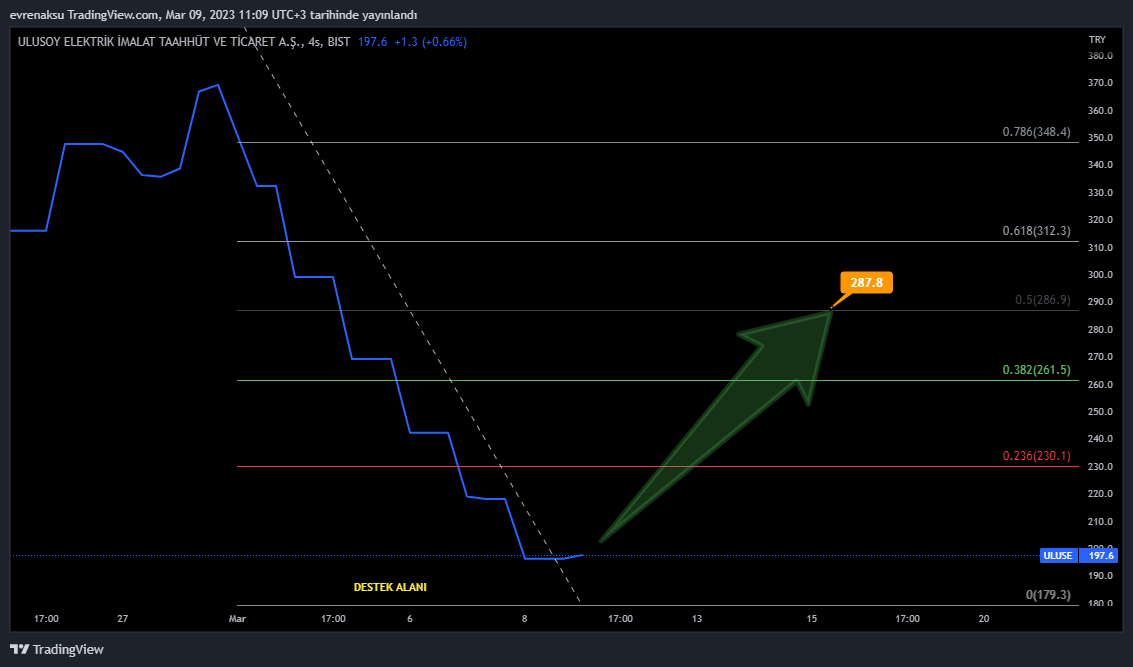Select the 0.5(286.9) Fibonacci label
Viewport: 1133px width, 667px height.
click(1043, 300)
